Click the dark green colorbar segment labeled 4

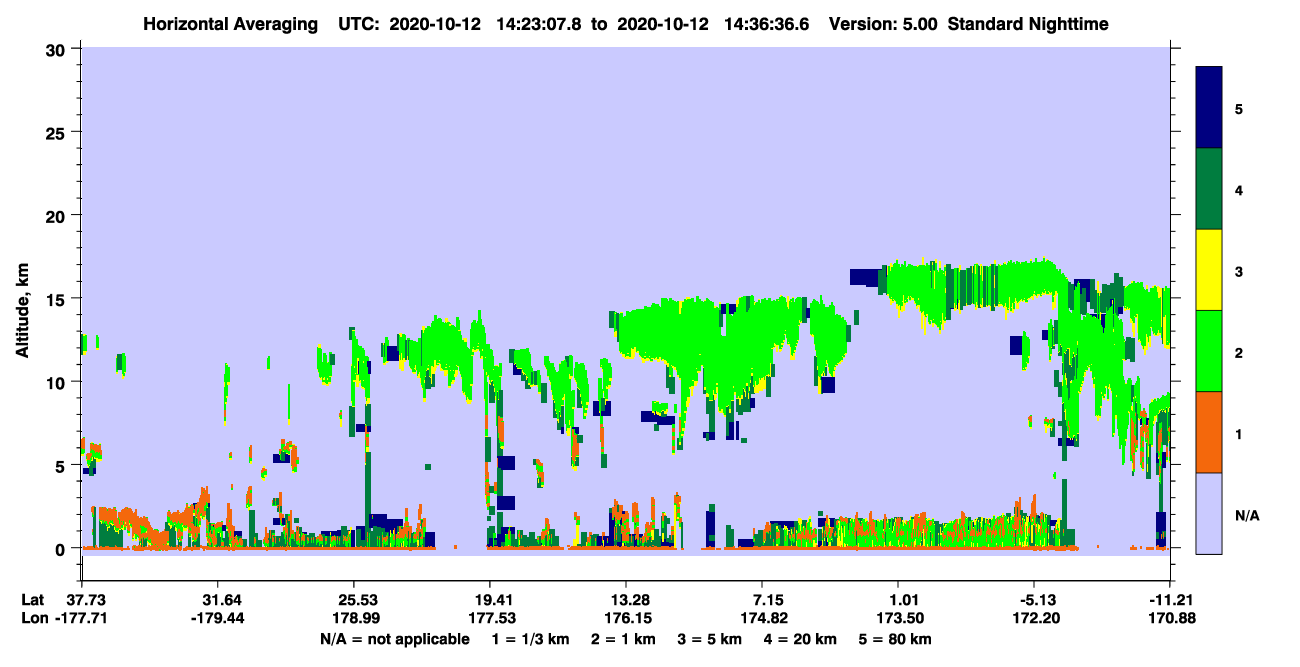pyautogui.click(x=1209, y=189)
